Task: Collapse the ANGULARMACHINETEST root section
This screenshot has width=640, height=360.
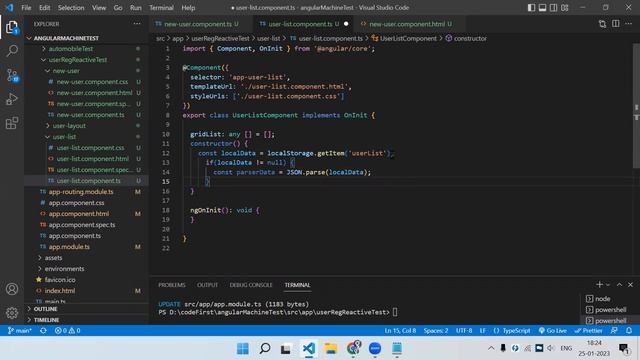Action: pos(66,38)
